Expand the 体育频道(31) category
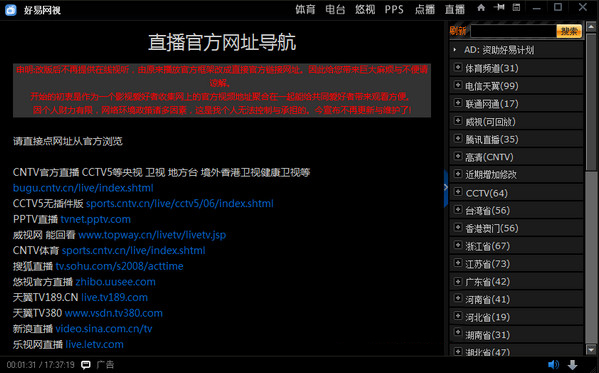599x373 pixels. [x=458, y=67]
